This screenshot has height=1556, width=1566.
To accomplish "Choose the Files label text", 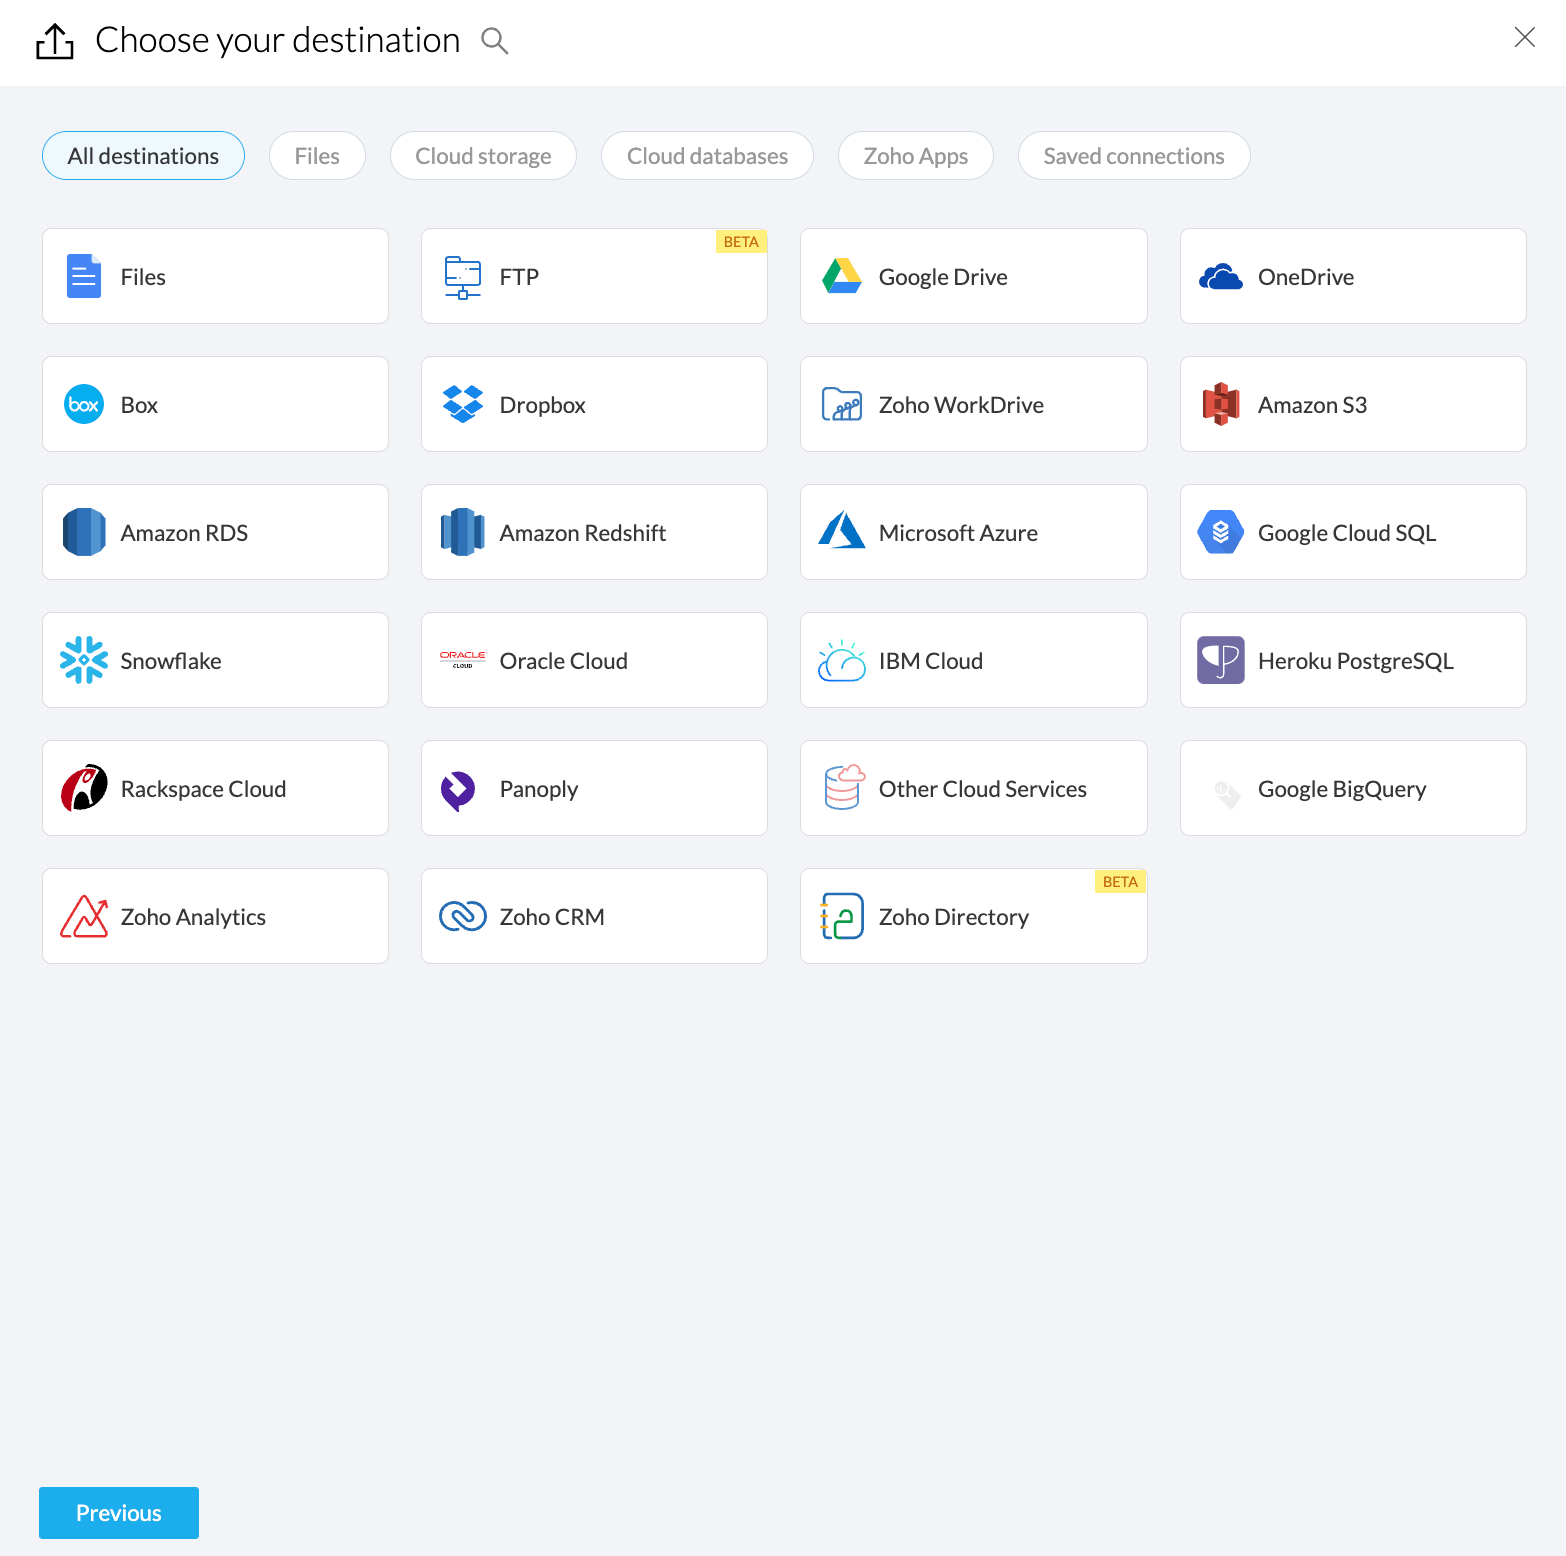I will point(143,277).
